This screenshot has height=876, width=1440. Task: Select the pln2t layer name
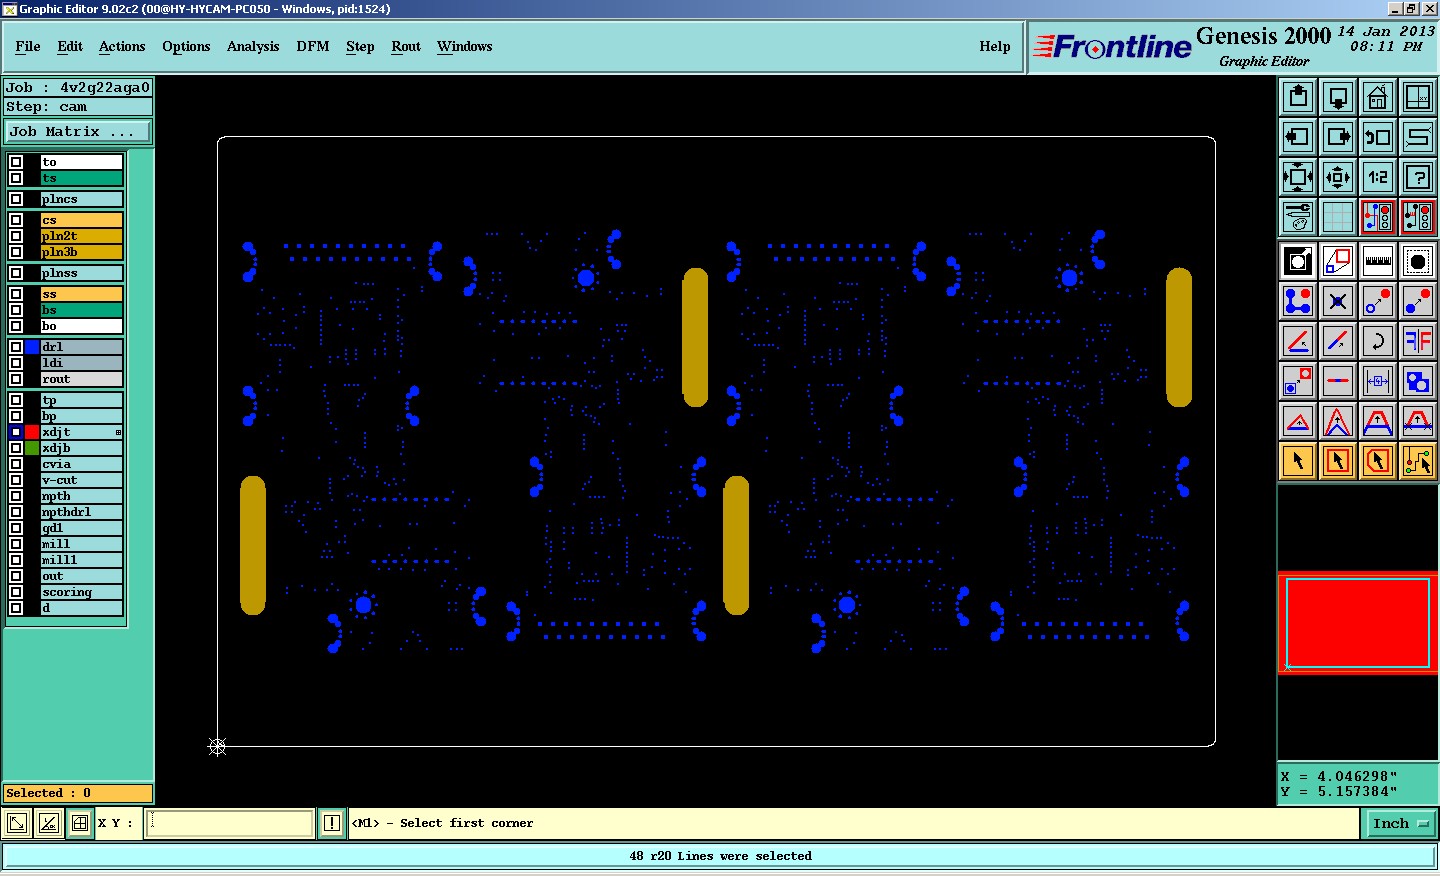coord(81,236)
